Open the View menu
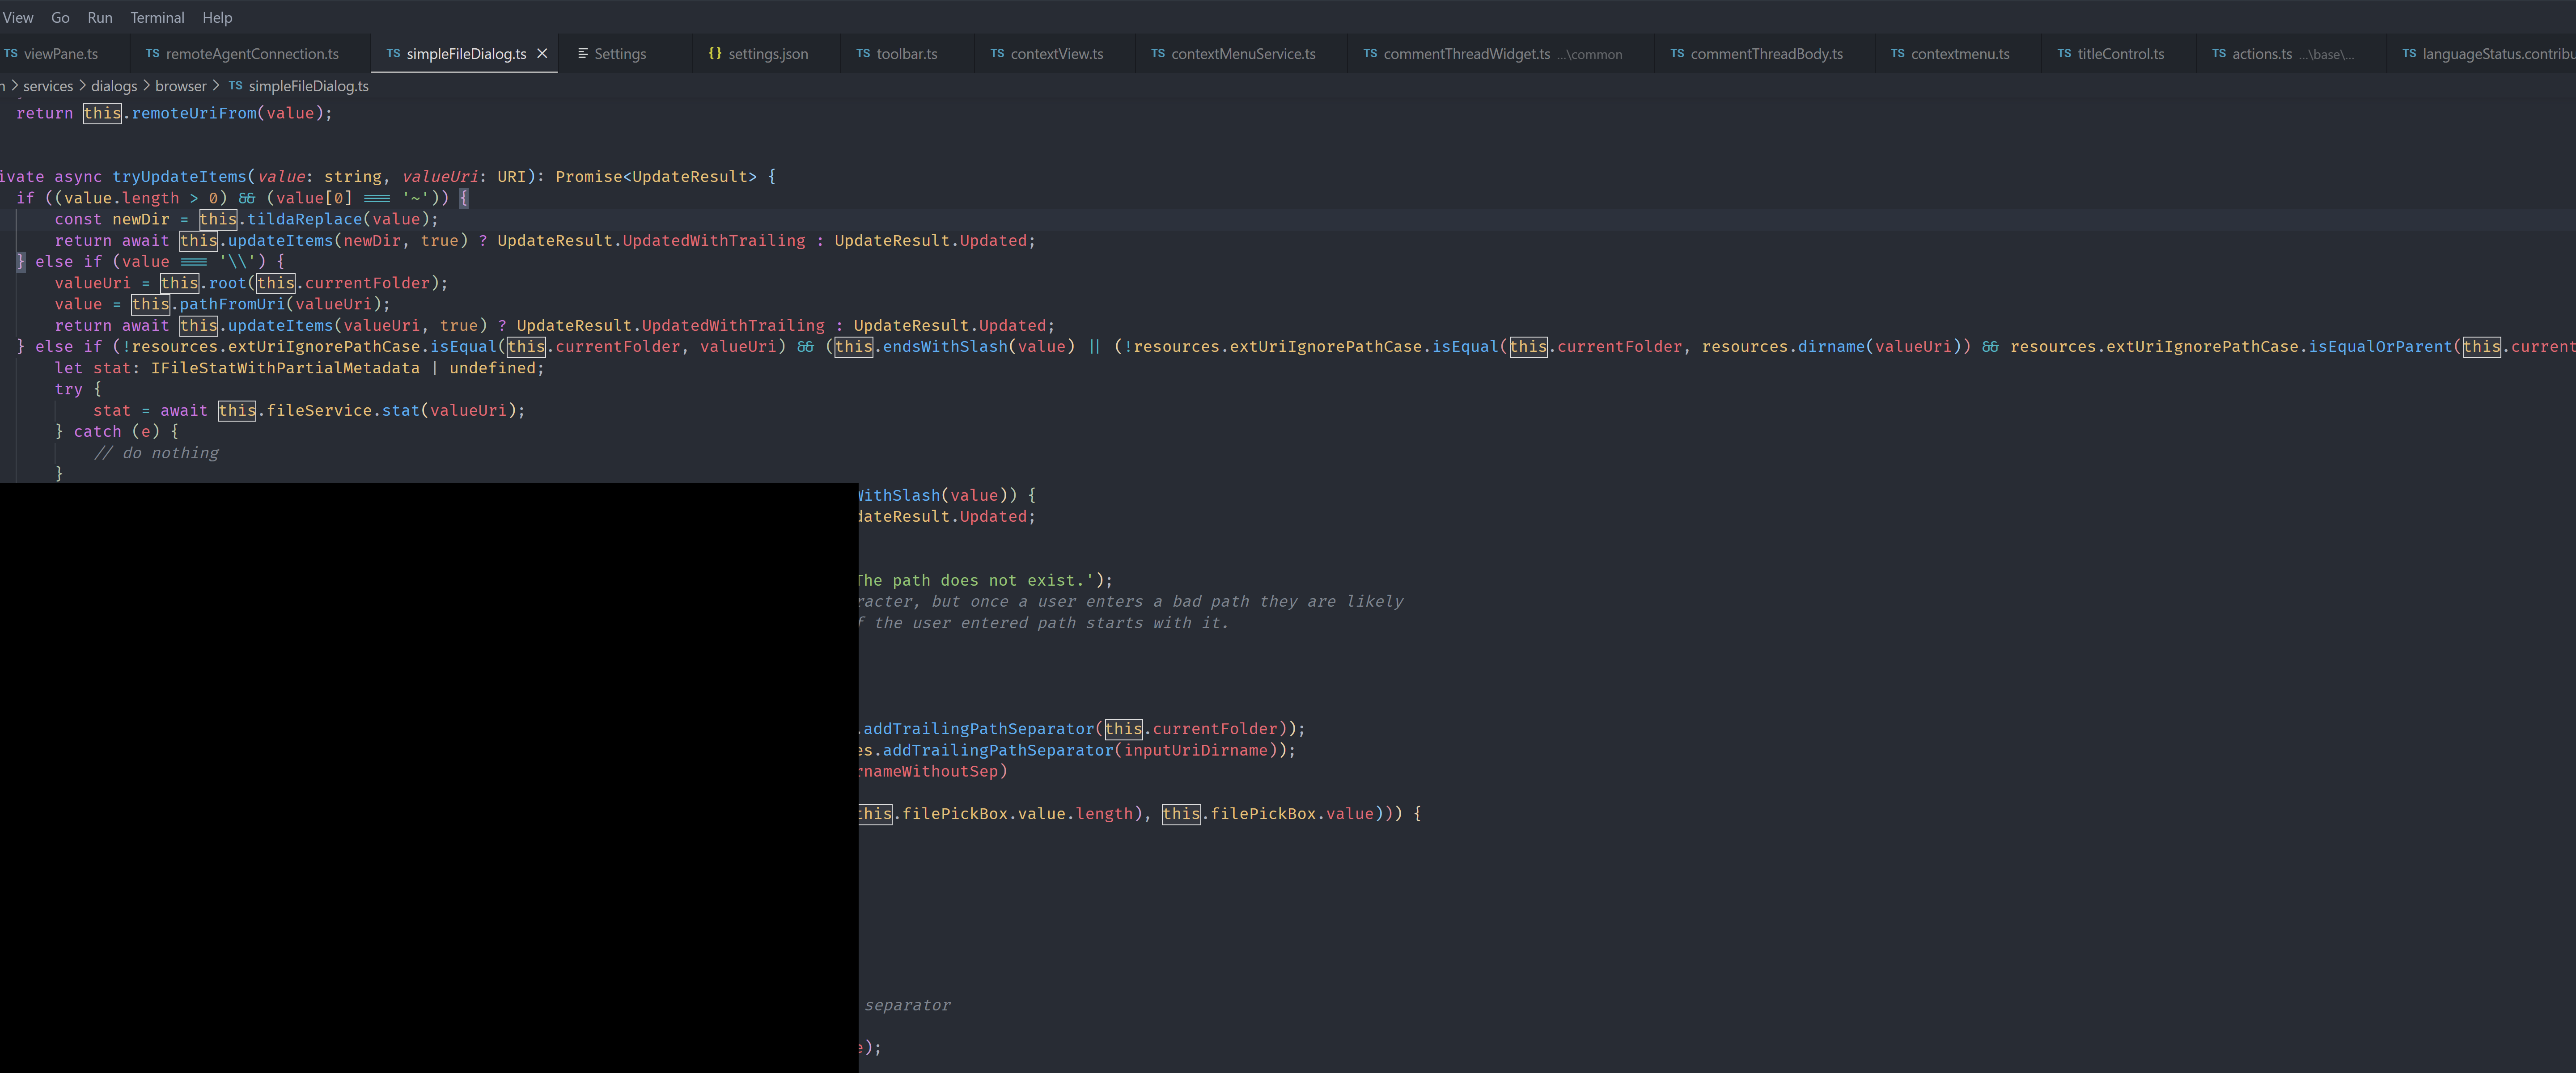The width and height of the screenshot is (2576, 1073). 17,17
